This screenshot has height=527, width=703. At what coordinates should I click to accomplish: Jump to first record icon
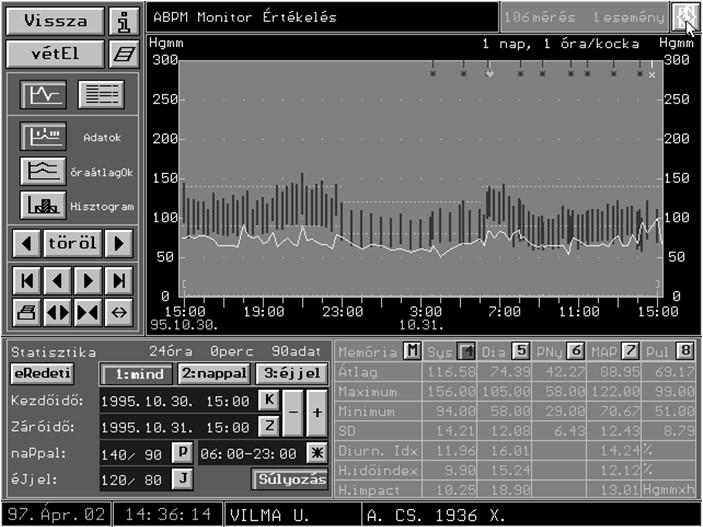point(26,281)
